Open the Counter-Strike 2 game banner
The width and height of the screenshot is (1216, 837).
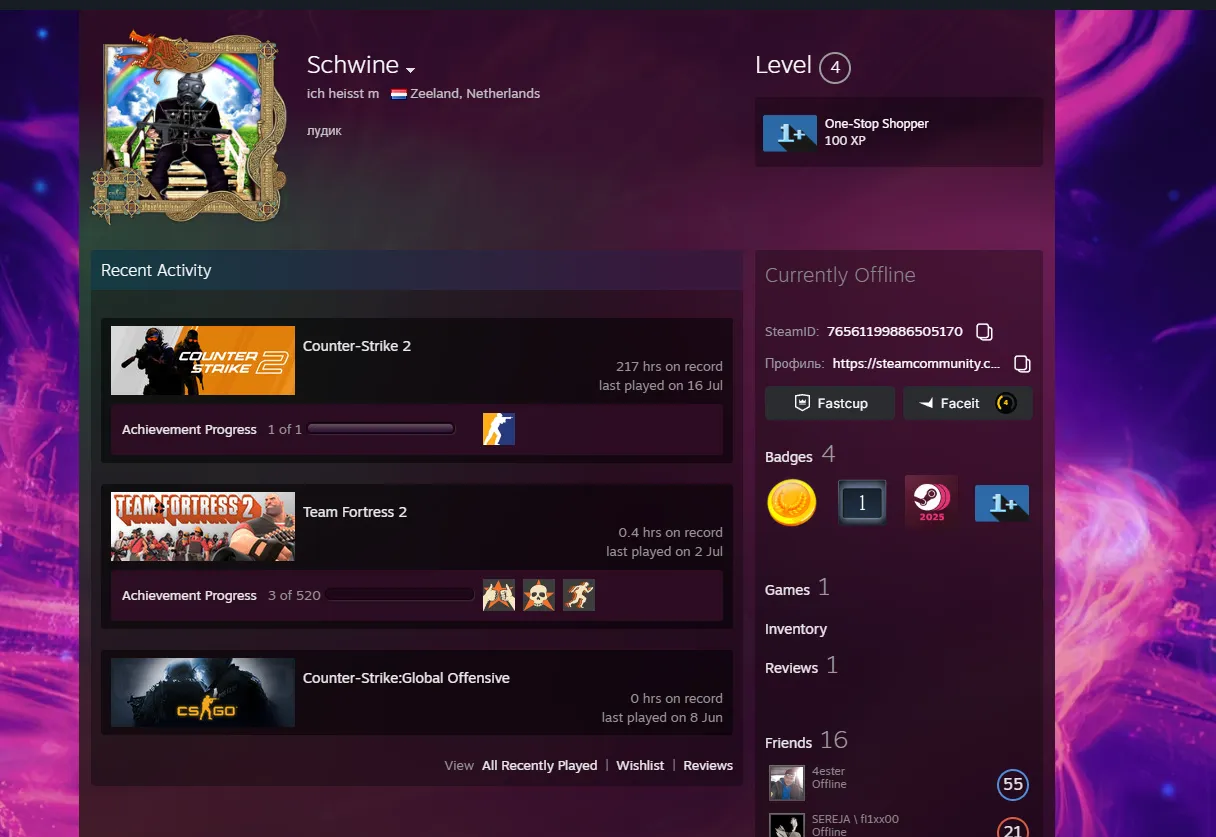coord(203,360)
